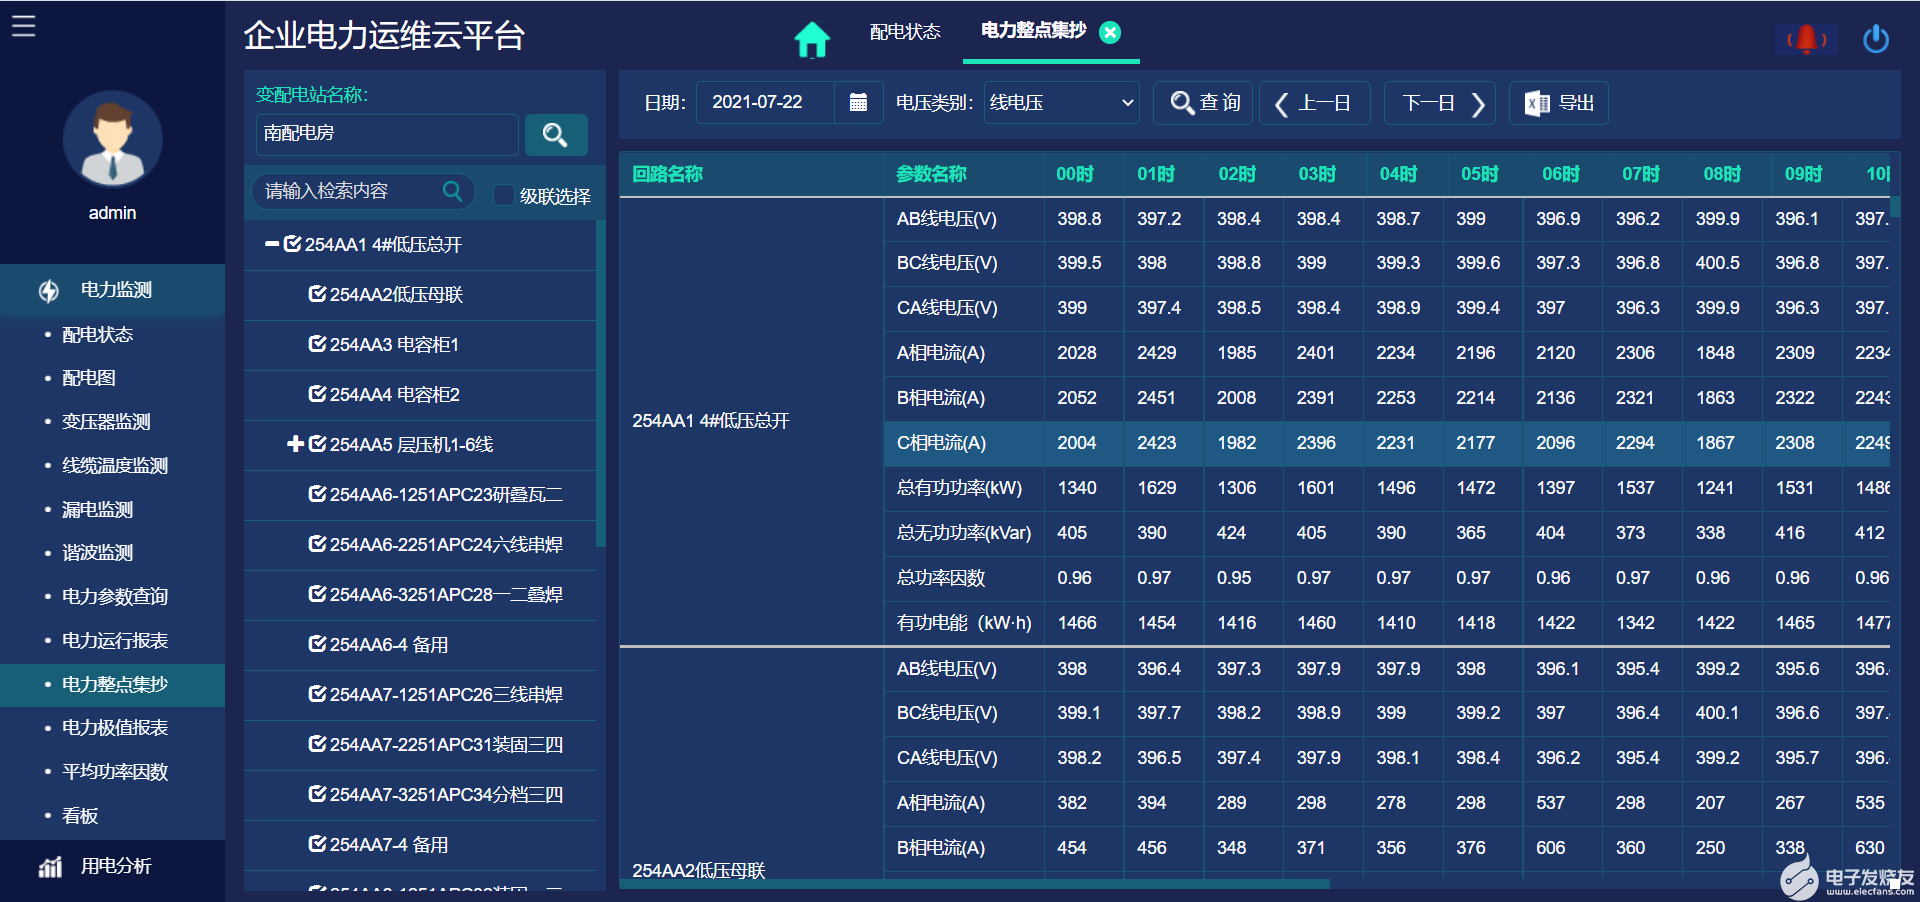Open 电力参数查询 in the sidebar
The height and width of the screenshot is (902, 1920).
[115, 597]
